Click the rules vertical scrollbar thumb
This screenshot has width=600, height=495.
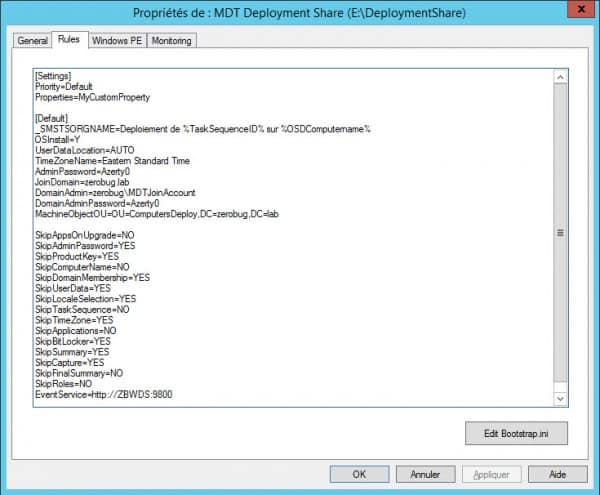[561, 233]
